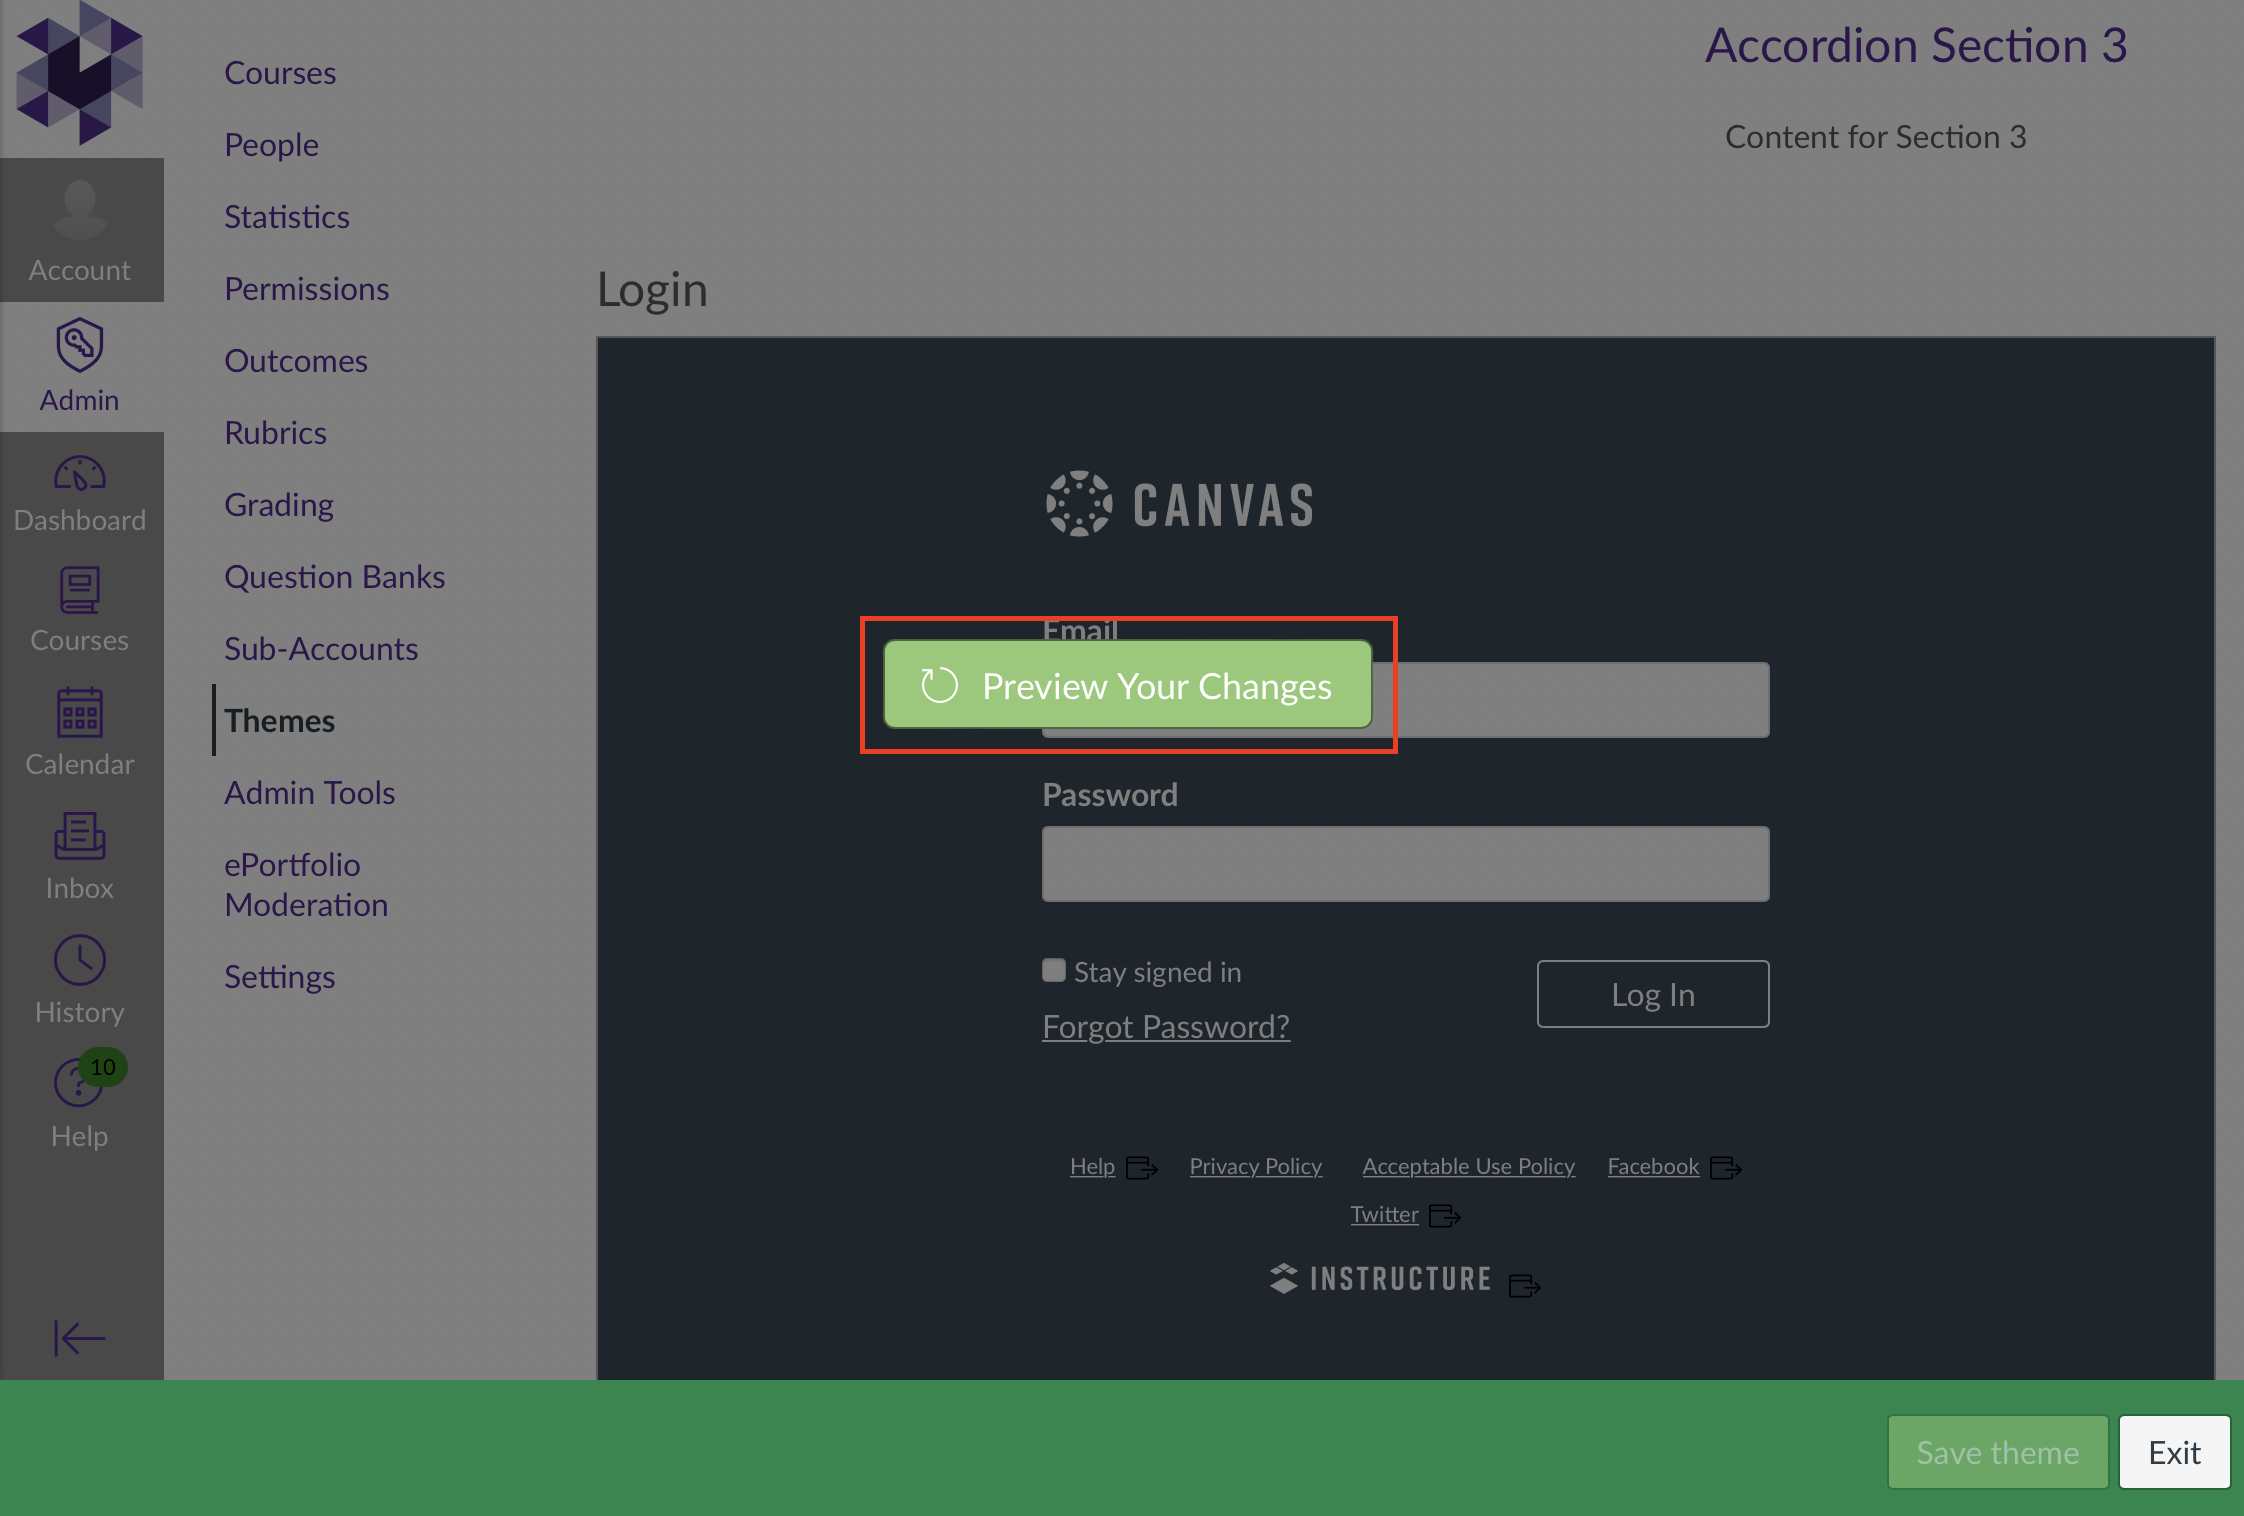
Task: Go to the Dashboard via sidebar icon
Action: (79, 490)
